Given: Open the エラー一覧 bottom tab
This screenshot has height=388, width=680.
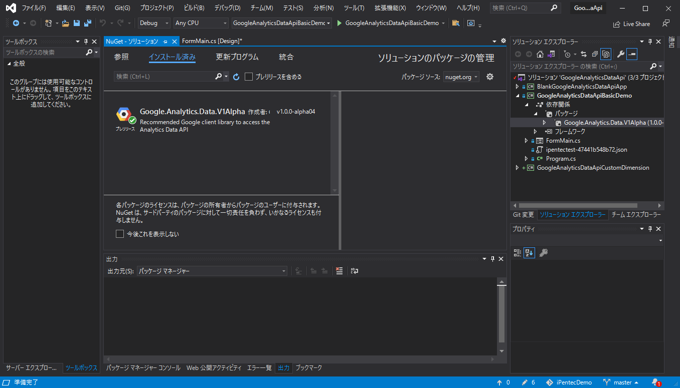Looking at the screenshot, I should 259,368.
